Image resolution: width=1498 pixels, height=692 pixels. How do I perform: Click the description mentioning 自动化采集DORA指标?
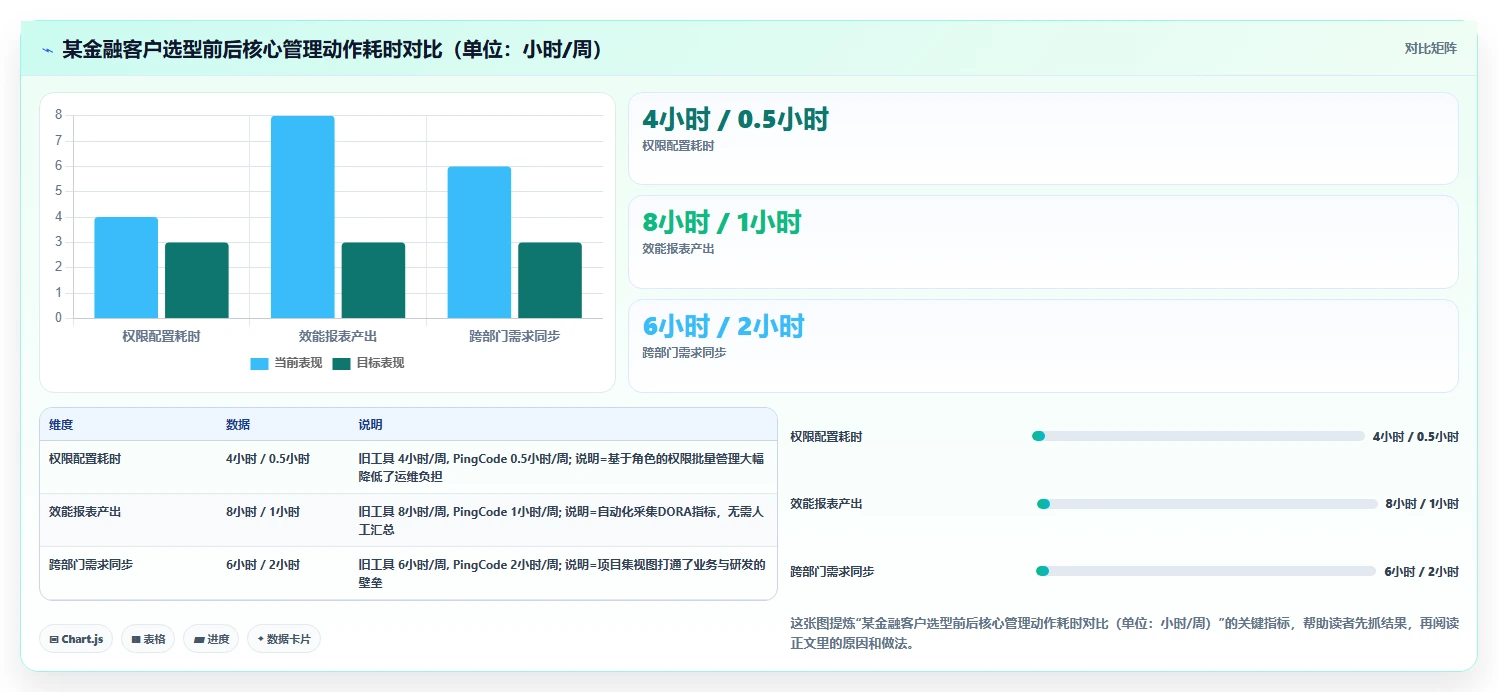point(562,521)
